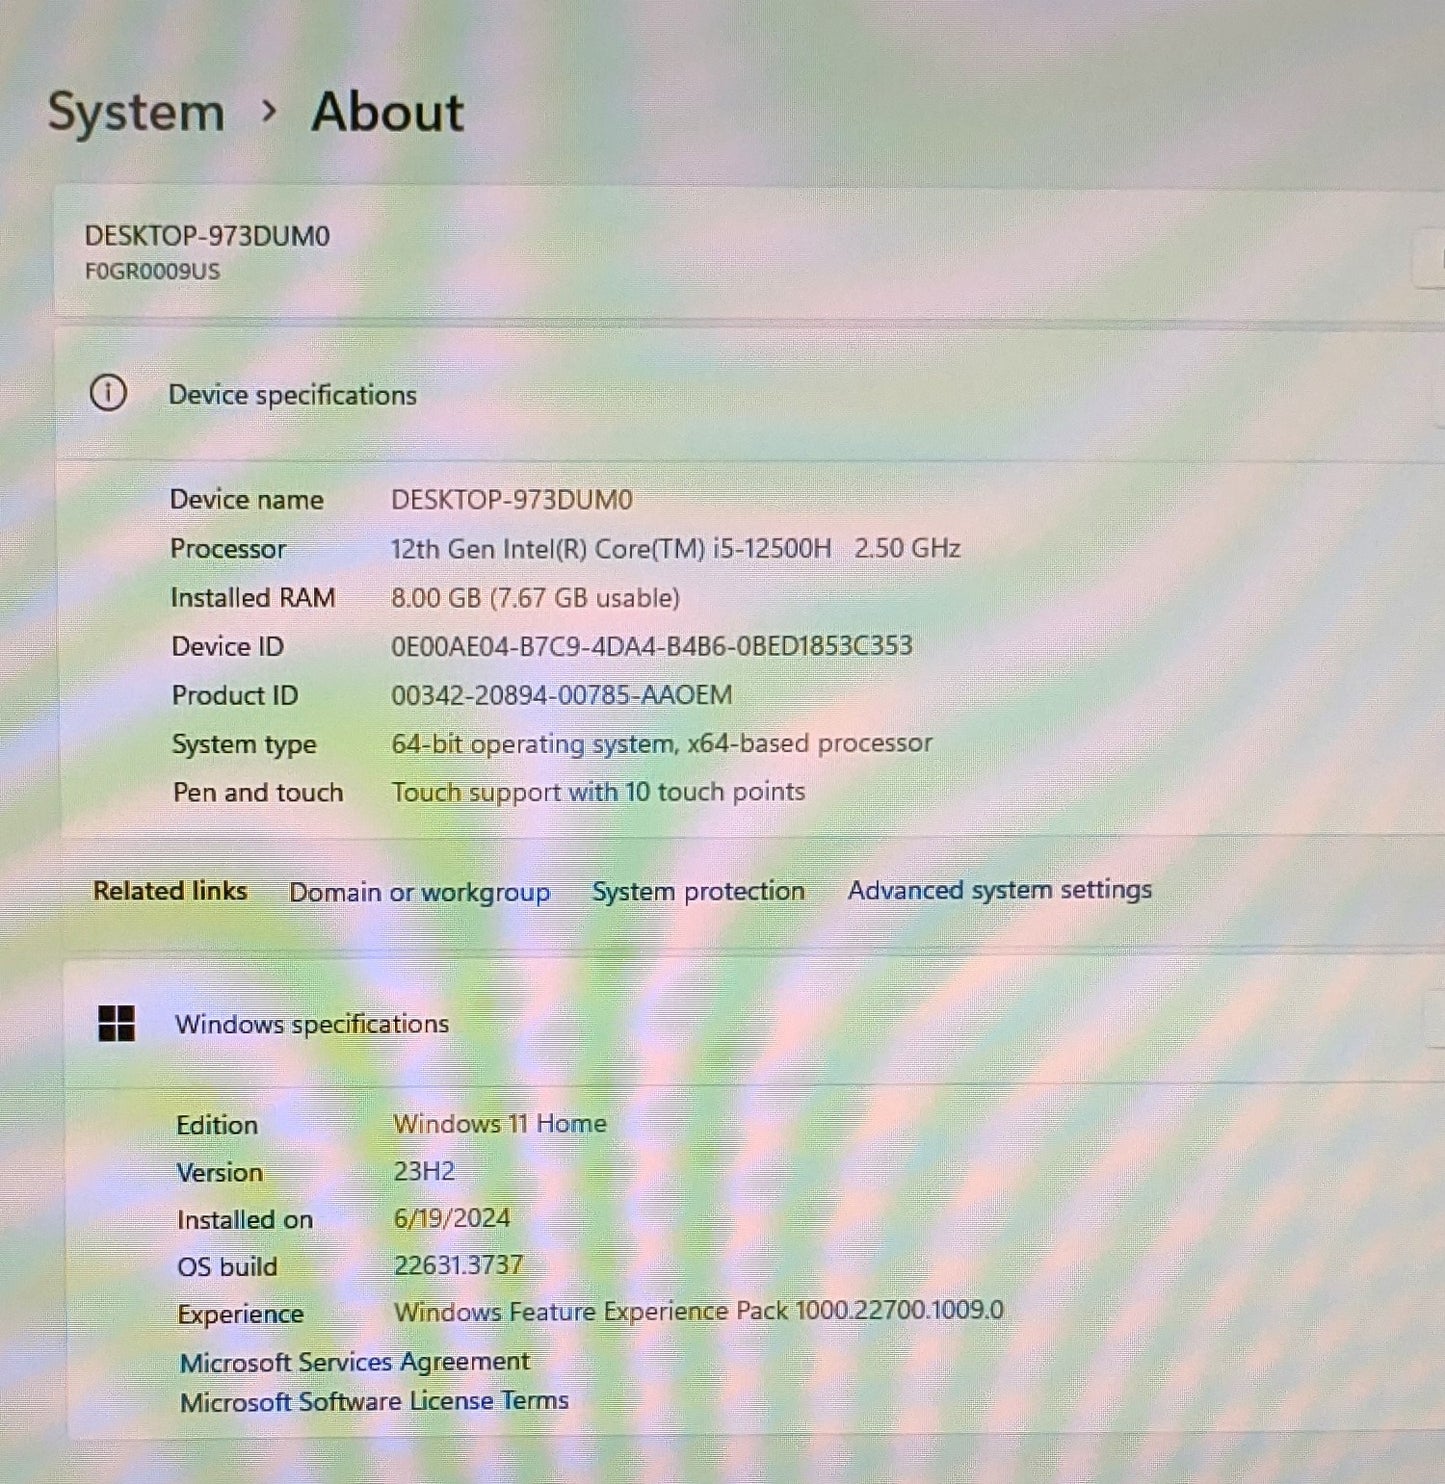Click the Pen and touch label
Image resolution: width=1445 pixels, height=1484 pixels.
(x=258, y=792)
